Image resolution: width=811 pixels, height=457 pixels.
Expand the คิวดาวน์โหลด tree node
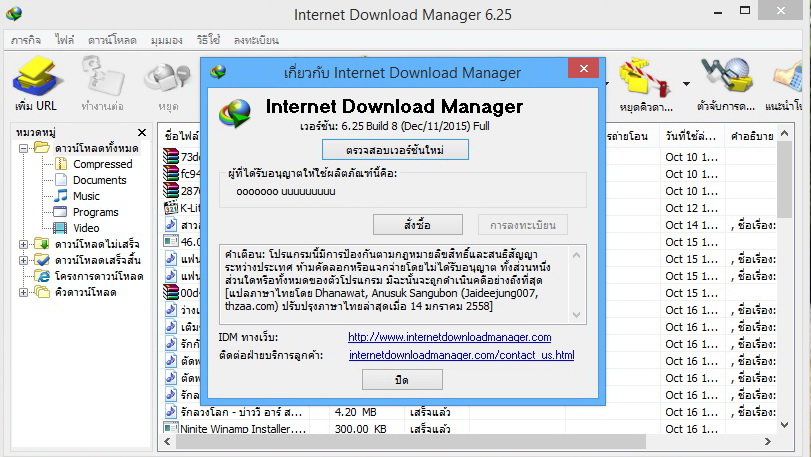23,292
